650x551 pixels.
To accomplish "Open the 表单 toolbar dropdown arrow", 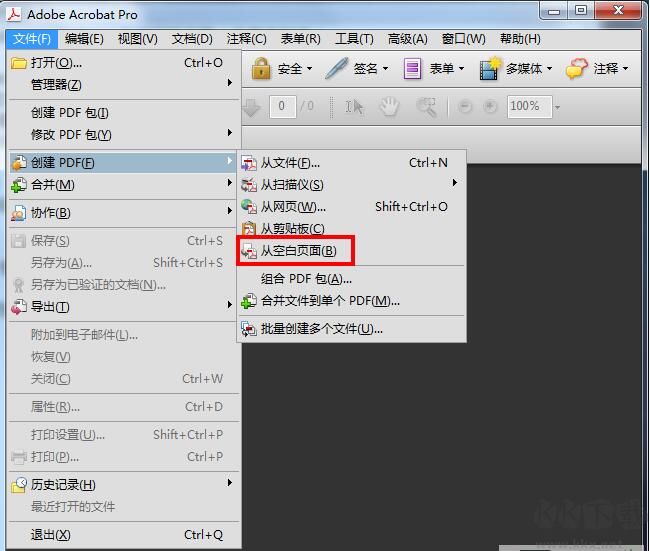I will tap(461, 69).
